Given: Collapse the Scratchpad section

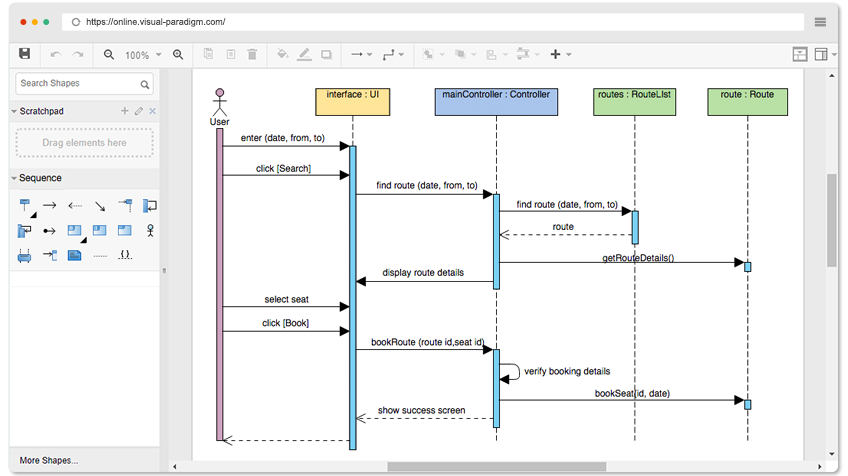Looking at the screenshot, I should 14,111.
